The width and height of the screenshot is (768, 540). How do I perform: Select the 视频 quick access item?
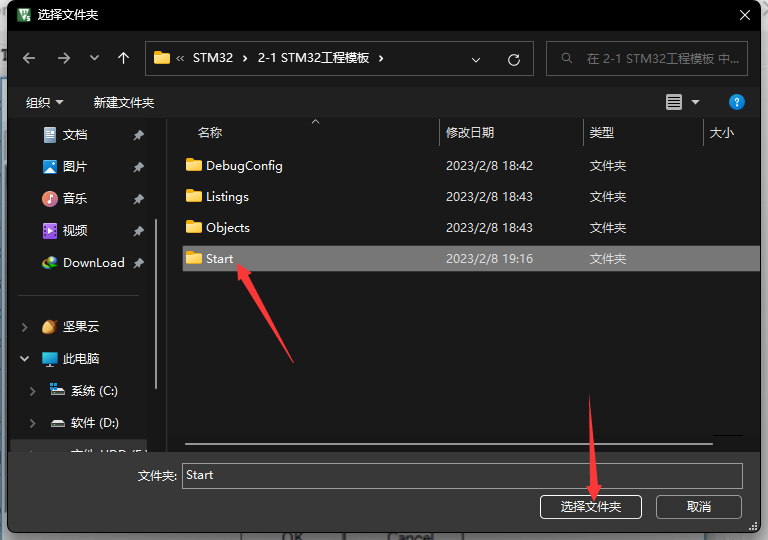[75, 231]
